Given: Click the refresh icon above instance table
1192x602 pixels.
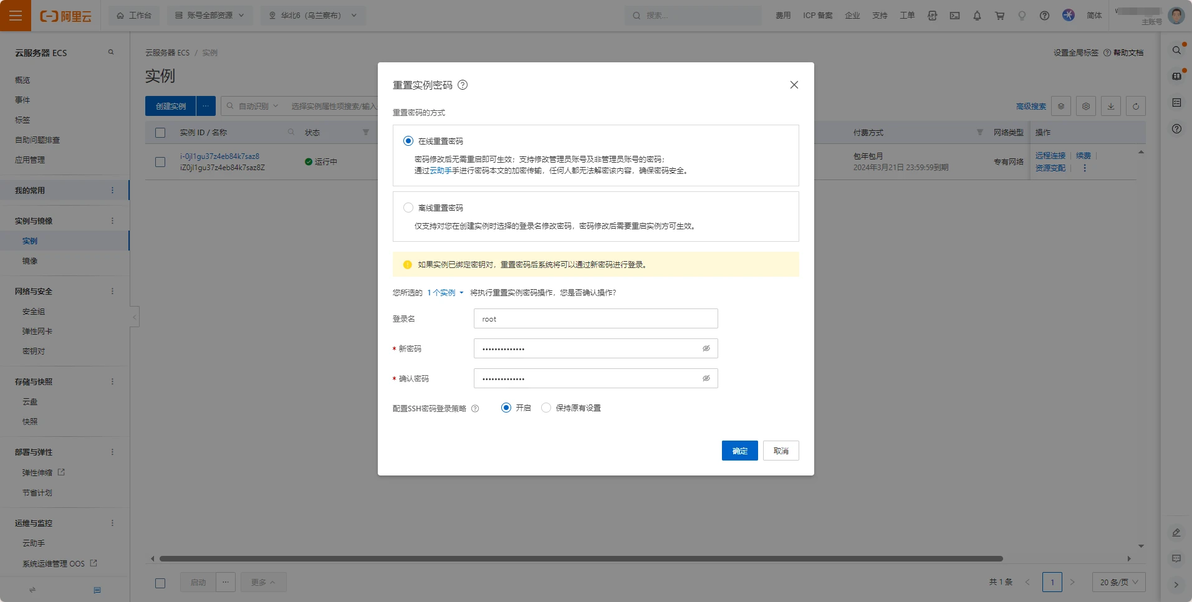Looking at the screenshot, I should pos(1136,106).
